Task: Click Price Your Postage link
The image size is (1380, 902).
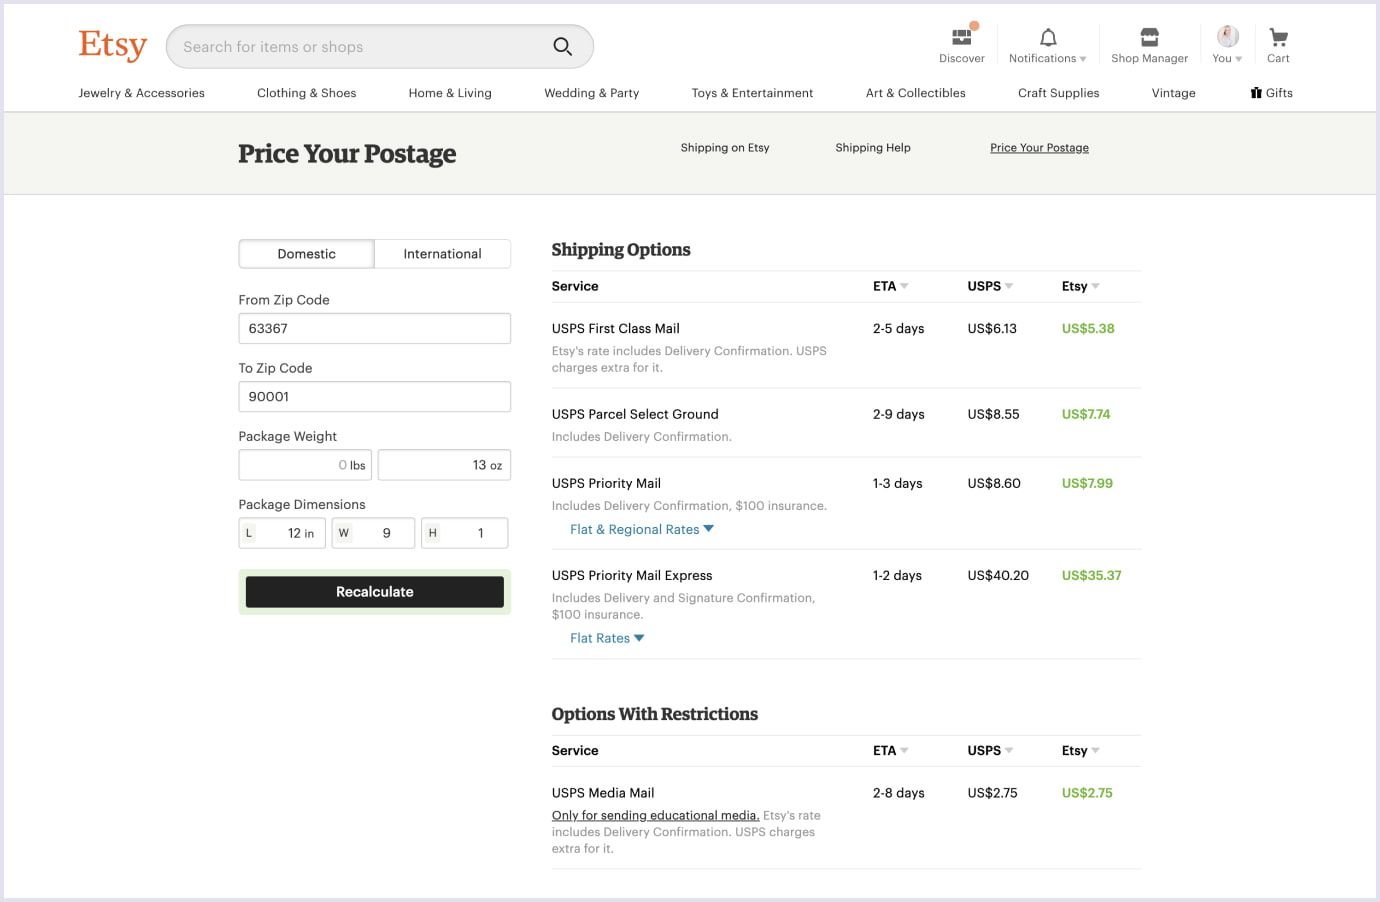Action: (1039, 148)
